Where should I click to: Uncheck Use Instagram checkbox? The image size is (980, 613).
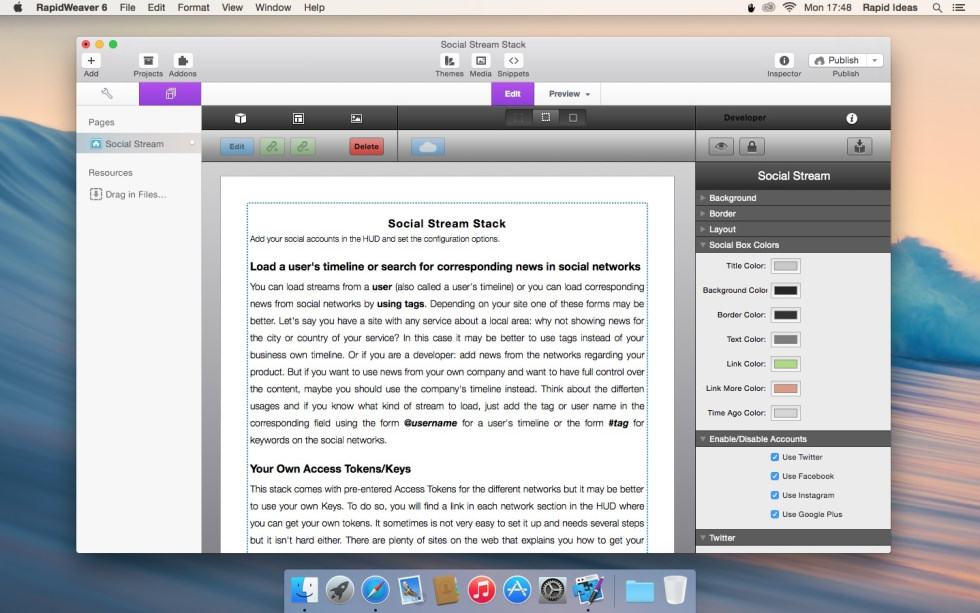775,495
